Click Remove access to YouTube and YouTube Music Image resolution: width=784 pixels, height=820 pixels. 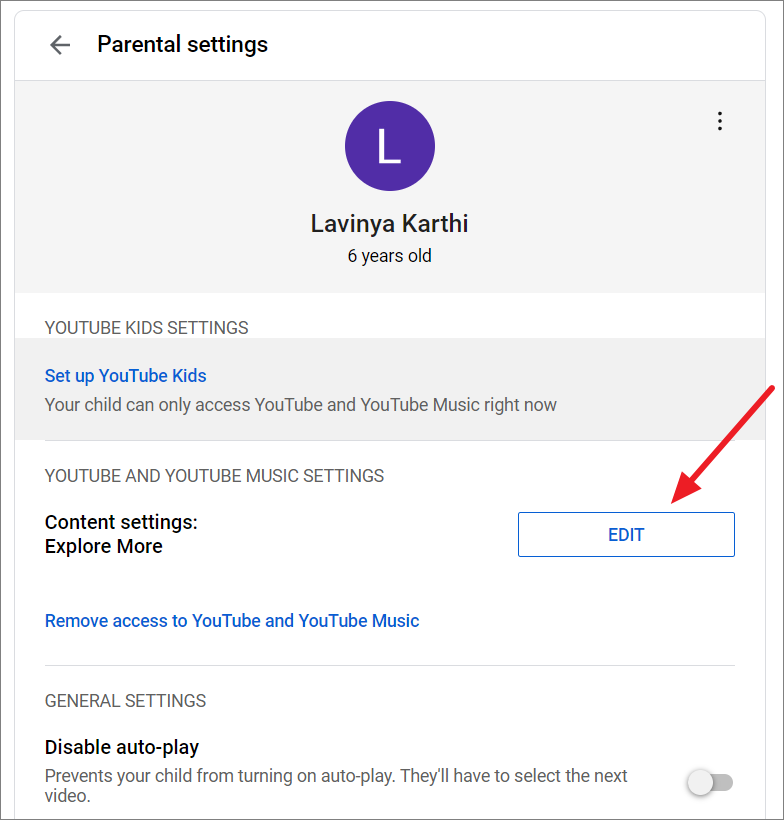pos(232,620)
